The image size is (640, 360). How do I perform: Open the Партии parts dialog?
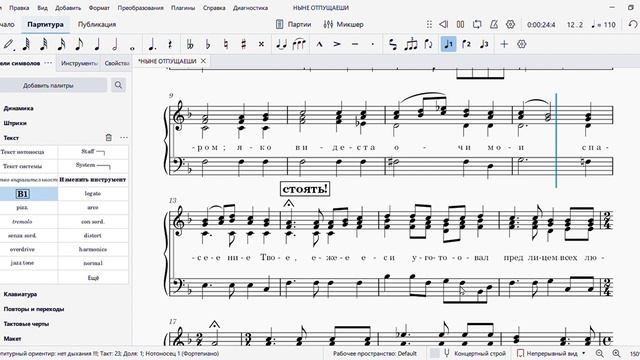point(293,24)
